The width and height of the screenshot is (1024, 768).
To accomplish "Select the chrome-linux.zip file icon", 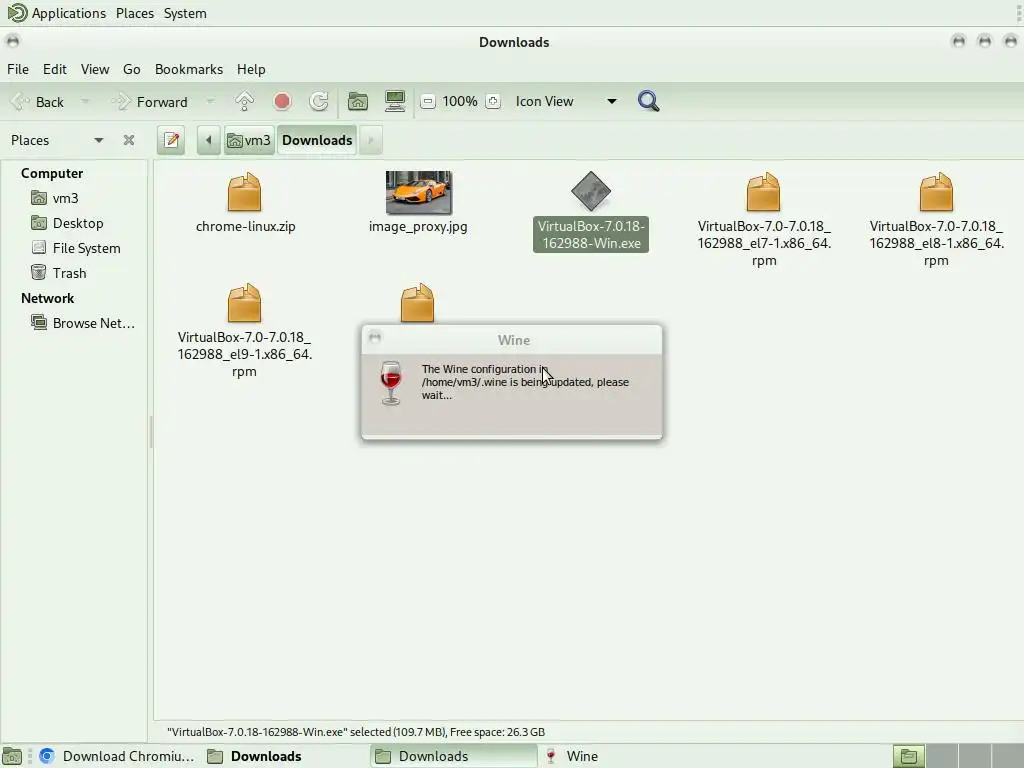I will [x=244, y=192].
